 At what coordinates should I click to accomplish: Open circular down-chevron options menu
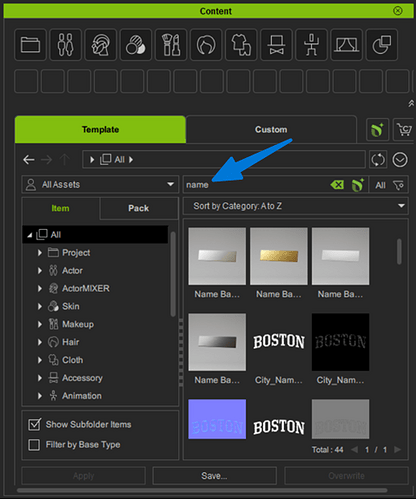[400, 160]
